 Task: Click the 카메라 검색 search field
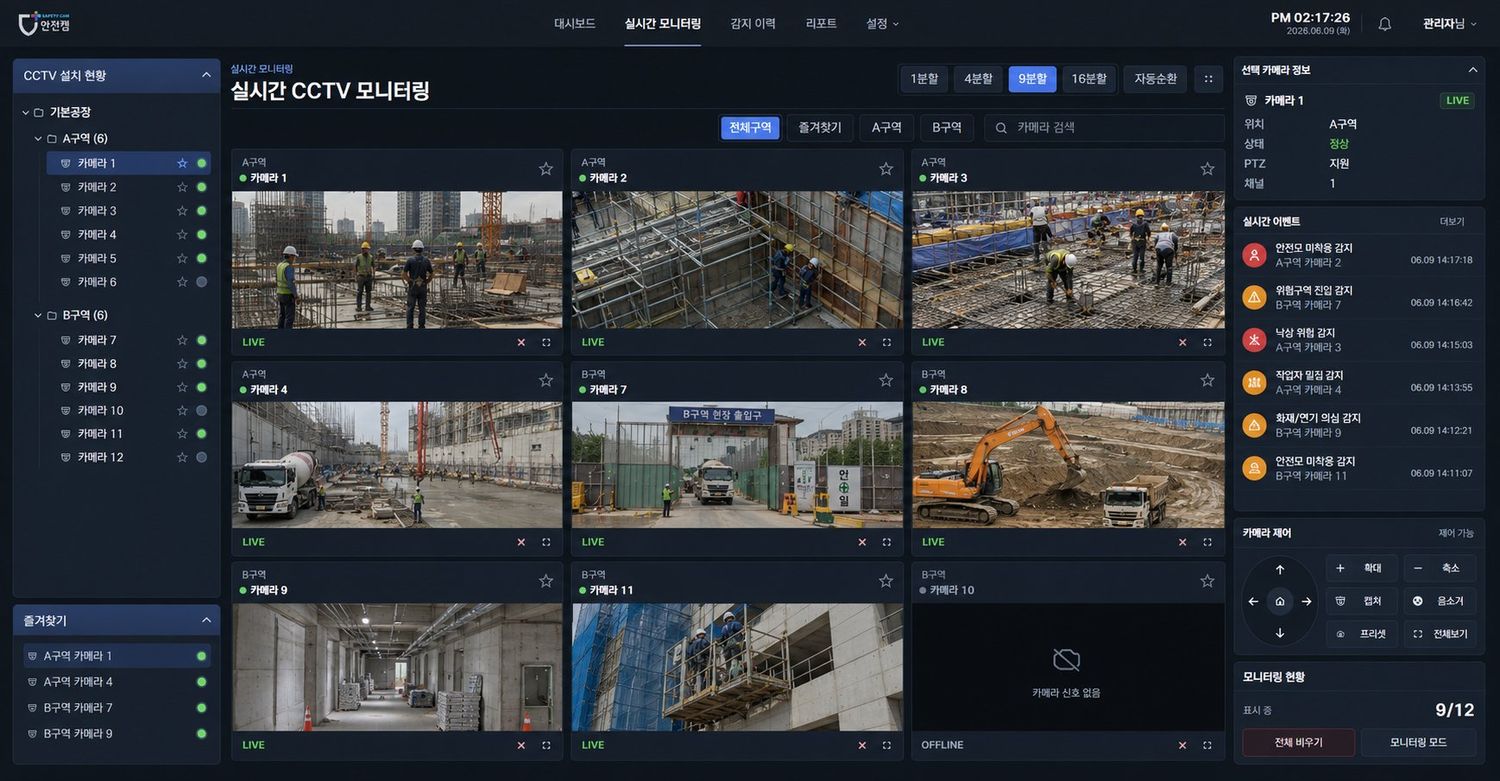[1104, 127]
